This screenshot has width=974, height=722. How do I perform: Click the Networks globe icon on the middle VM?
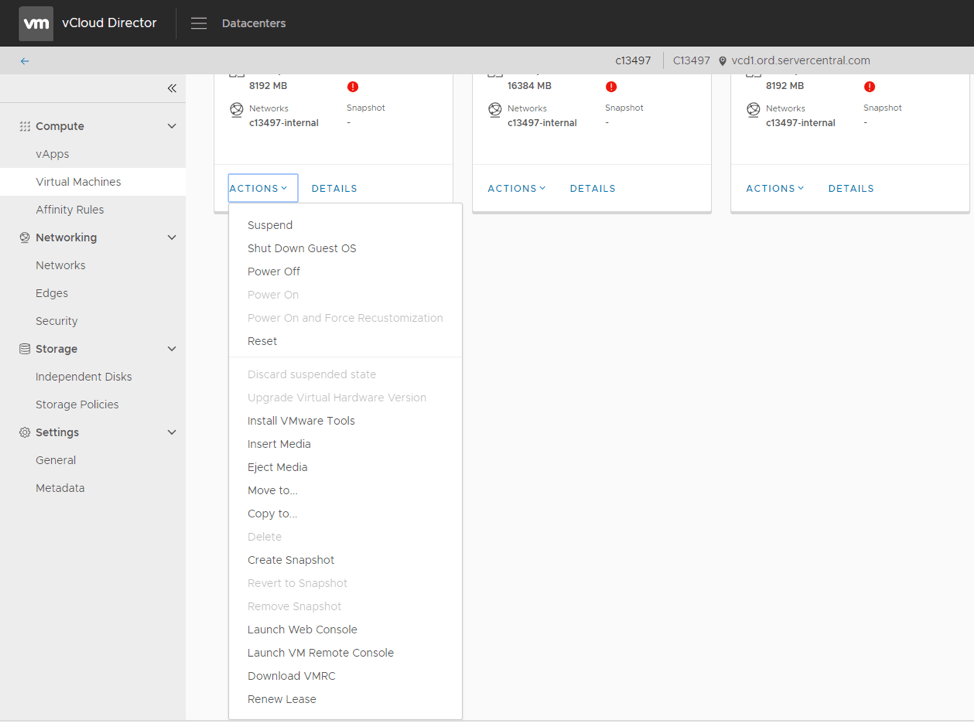[493, 108]
